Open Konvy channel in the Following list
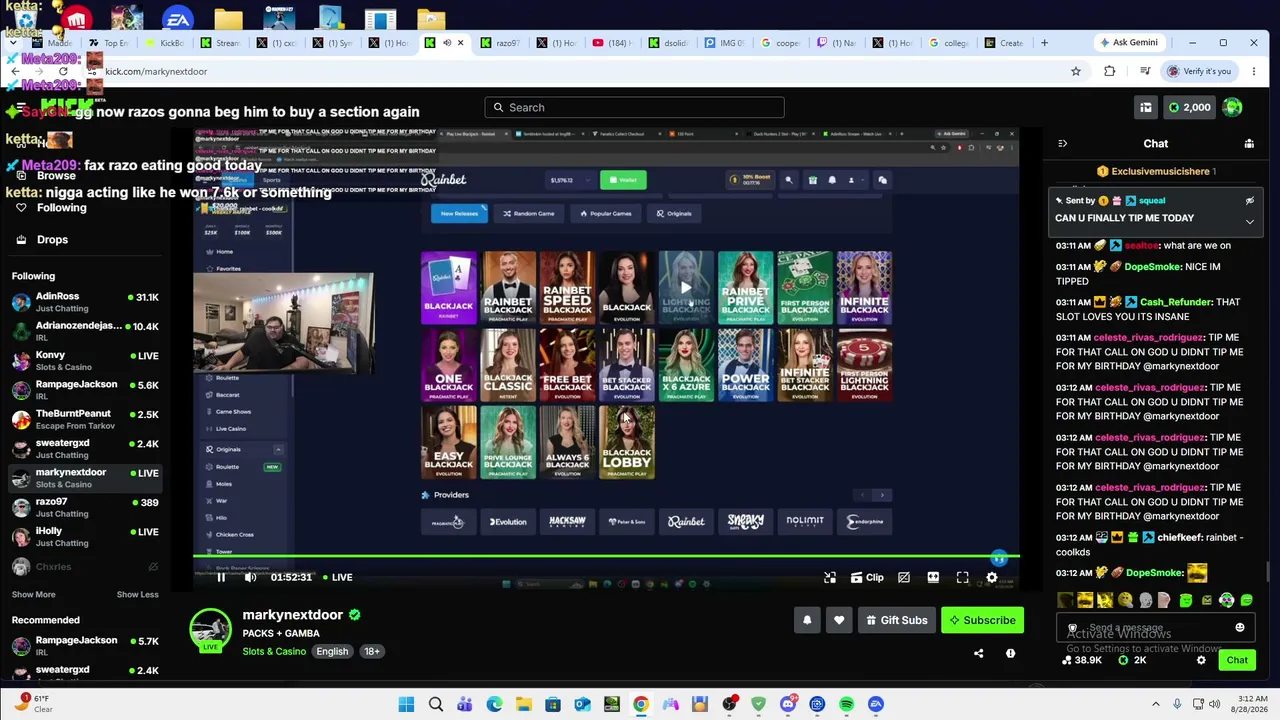Image resolution: width=1280 pixels, height=720 pixels. pos(84,361)
